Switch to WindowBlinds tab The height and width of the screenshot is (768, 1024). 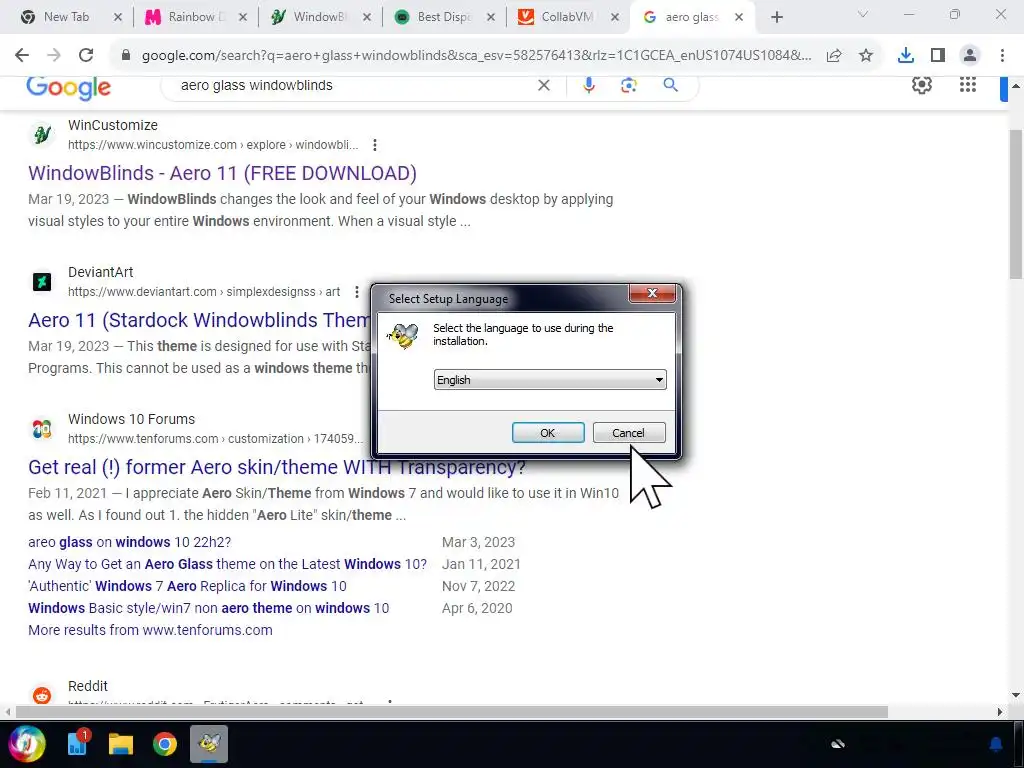[318, 17]
